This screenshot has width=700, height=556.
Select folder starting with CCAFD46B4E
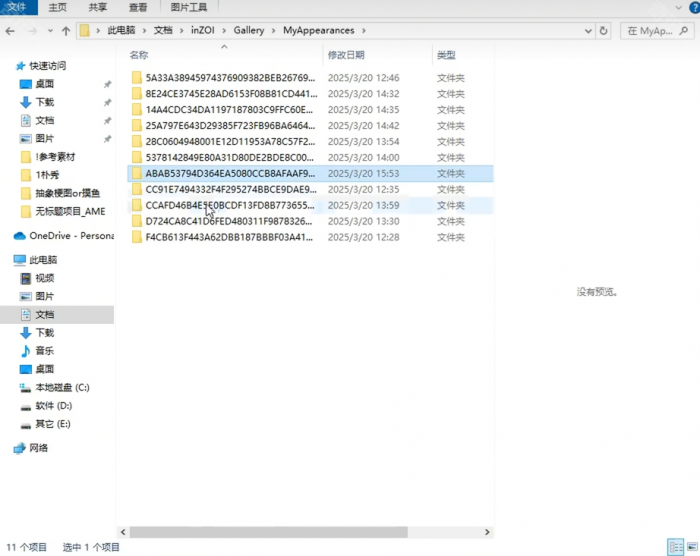230,205
